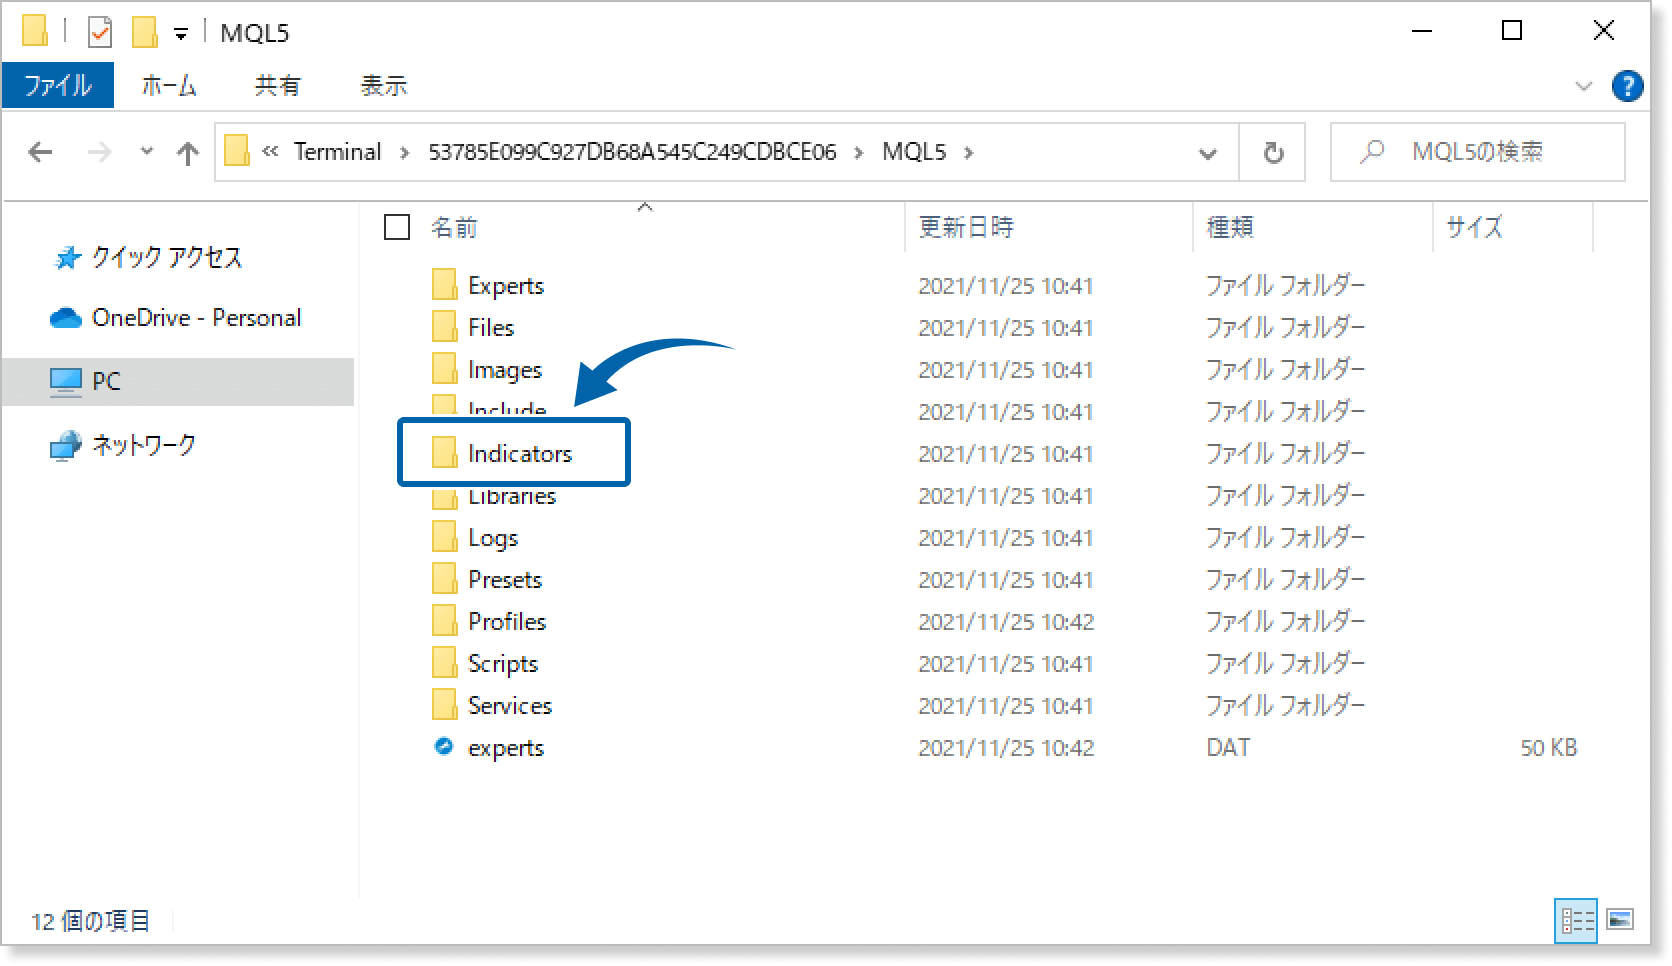The height and width of the screenshot is (966, 1672).
Task: Toggle the select-all items checkbox
Action: point(397,227)
